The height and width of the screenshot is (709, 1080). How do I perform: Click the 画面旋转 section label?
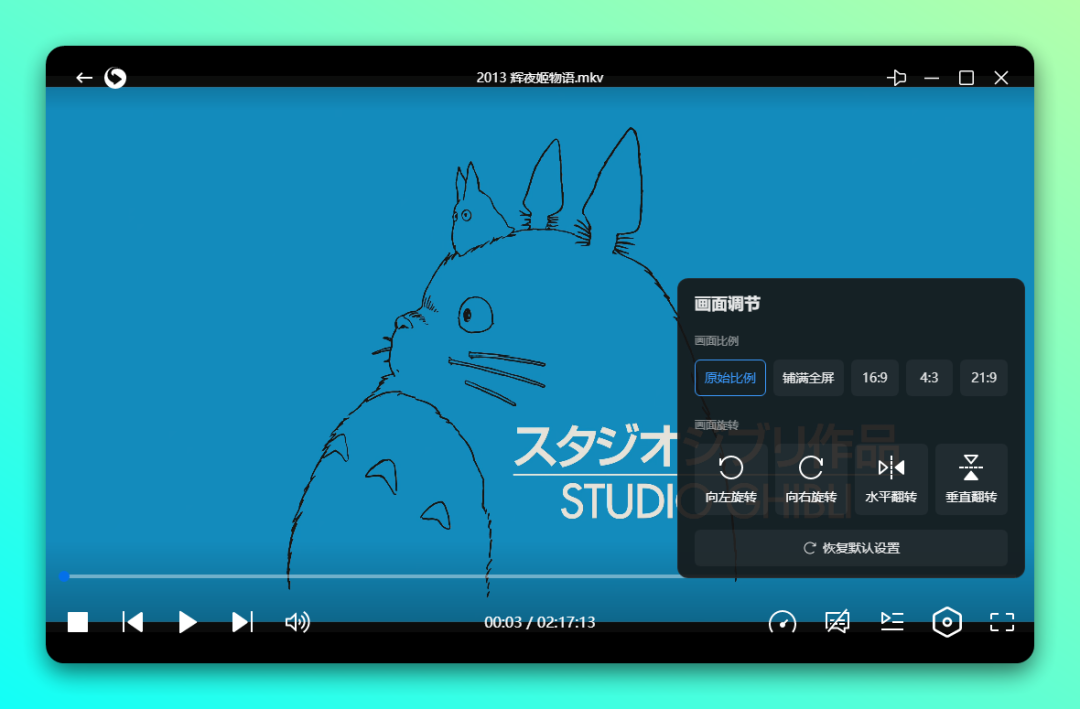(x=716, y=425)
